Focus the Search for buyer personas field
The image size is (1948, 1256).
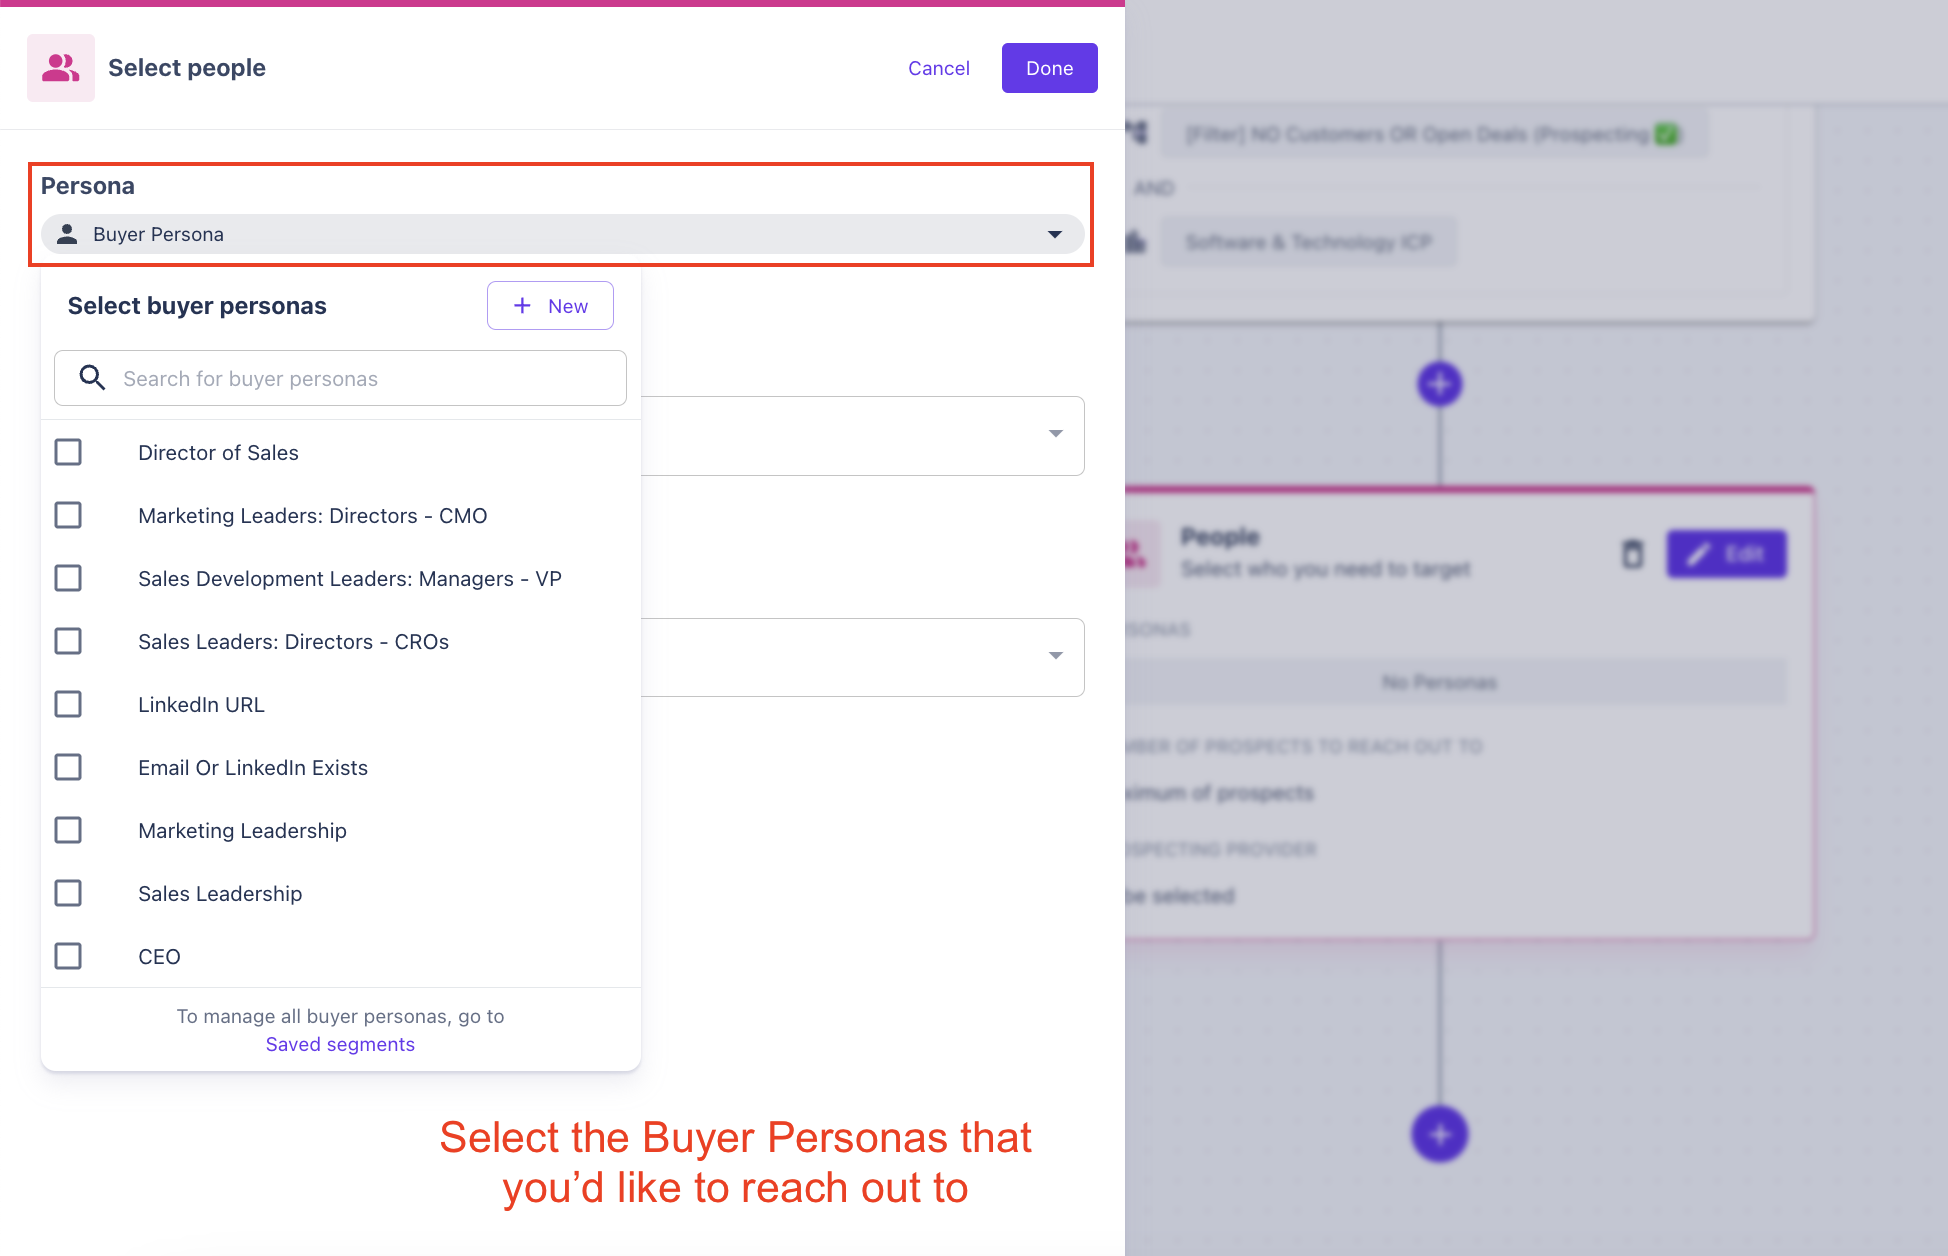(x=360, y=378)
